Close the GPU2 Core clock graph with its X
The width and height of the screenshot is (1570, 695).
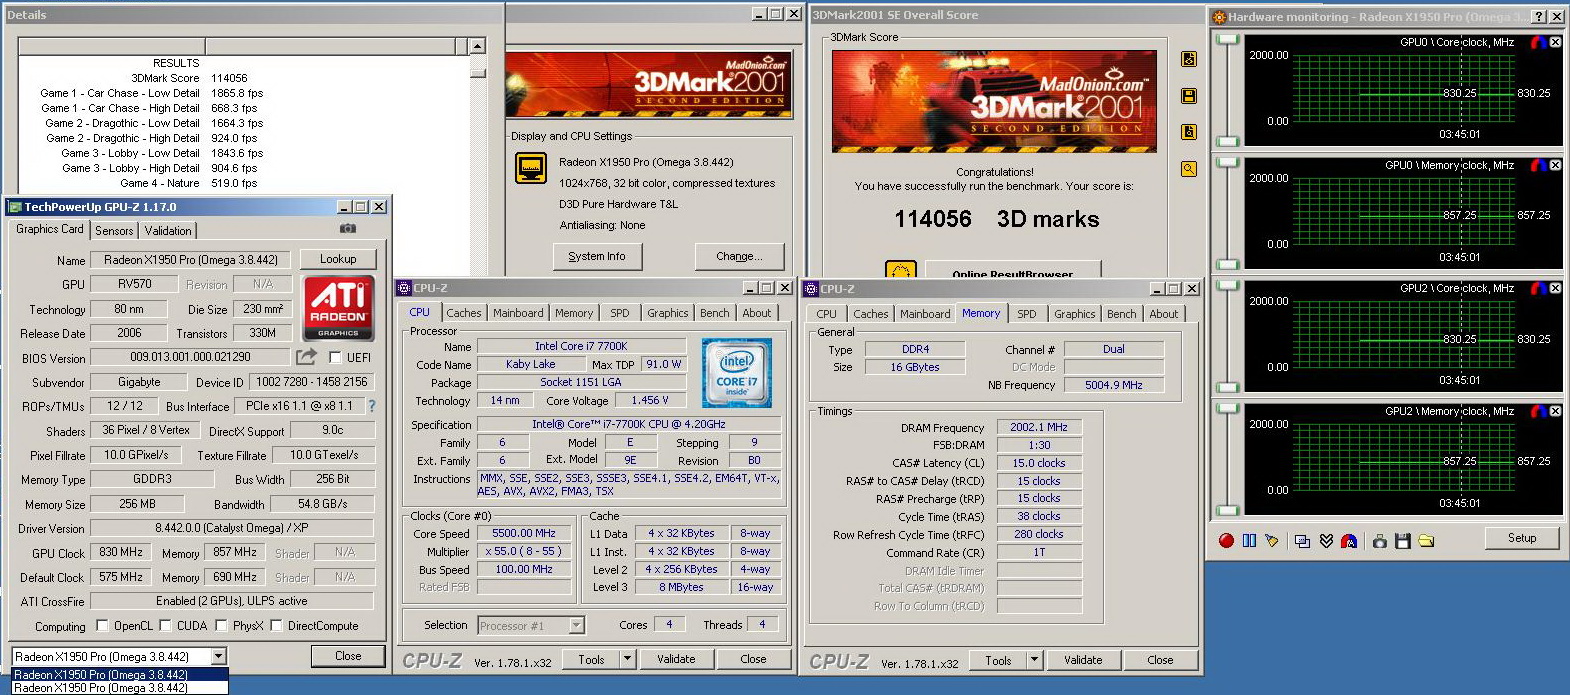[1555, 288]
